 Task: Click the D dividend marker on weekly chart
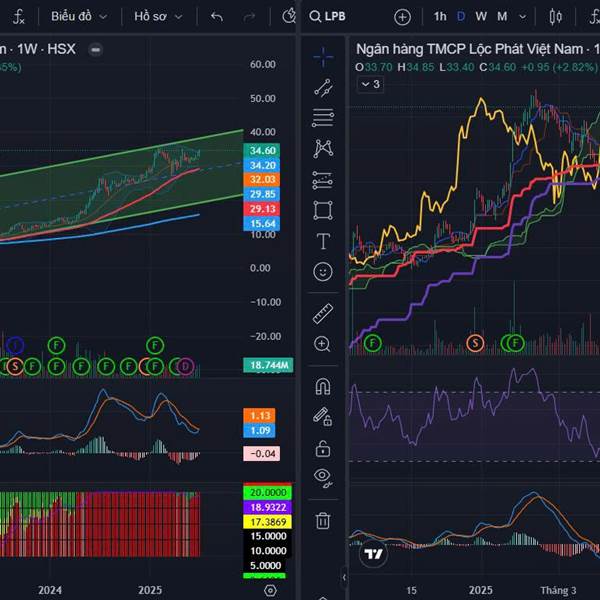click(x=185, y=366)
